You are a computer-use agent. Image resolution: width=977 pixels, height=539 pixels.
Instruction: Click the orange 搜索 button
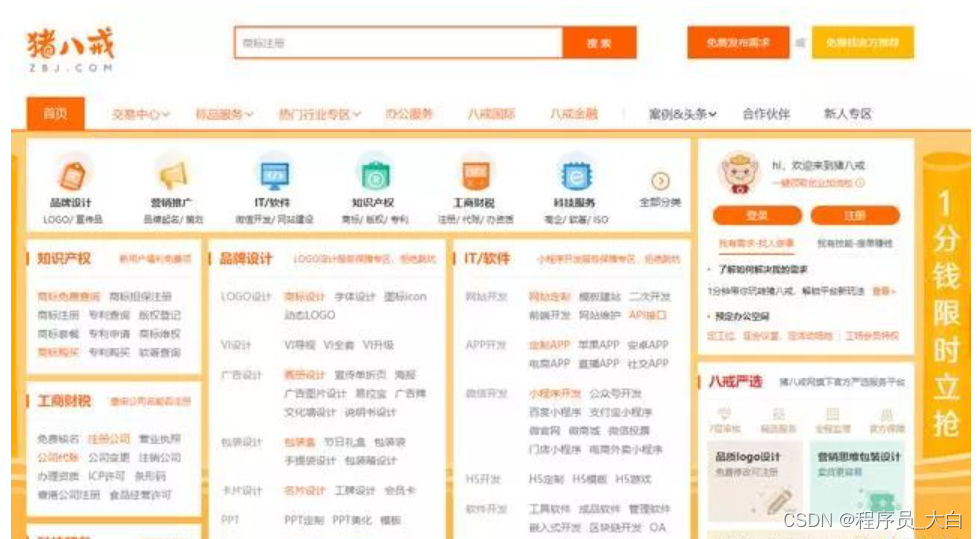(x=599, y=43)
